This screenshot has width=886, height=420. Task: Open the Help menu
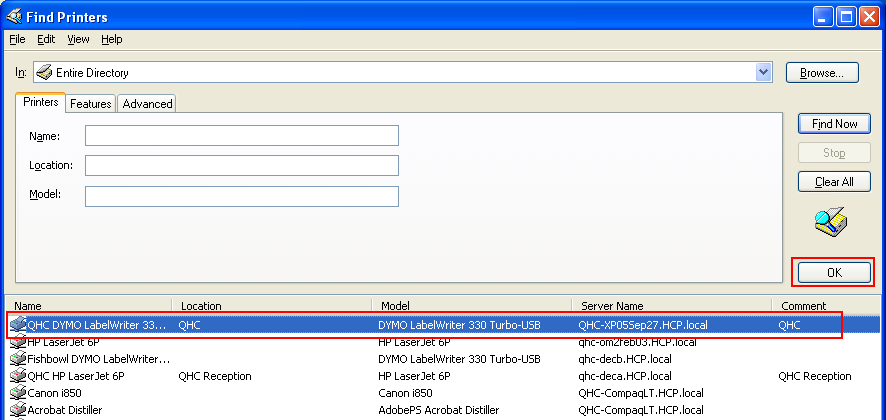112,39
